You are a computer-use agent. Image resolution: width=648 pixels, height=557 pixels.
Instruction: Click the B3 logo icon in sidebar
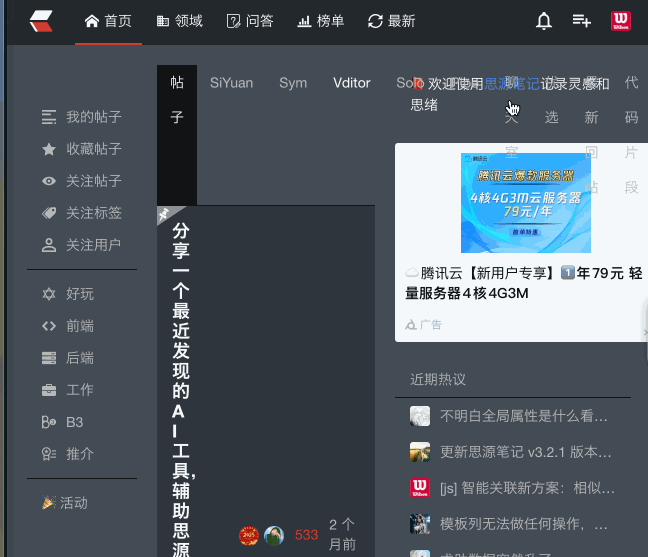click(49, 422)
